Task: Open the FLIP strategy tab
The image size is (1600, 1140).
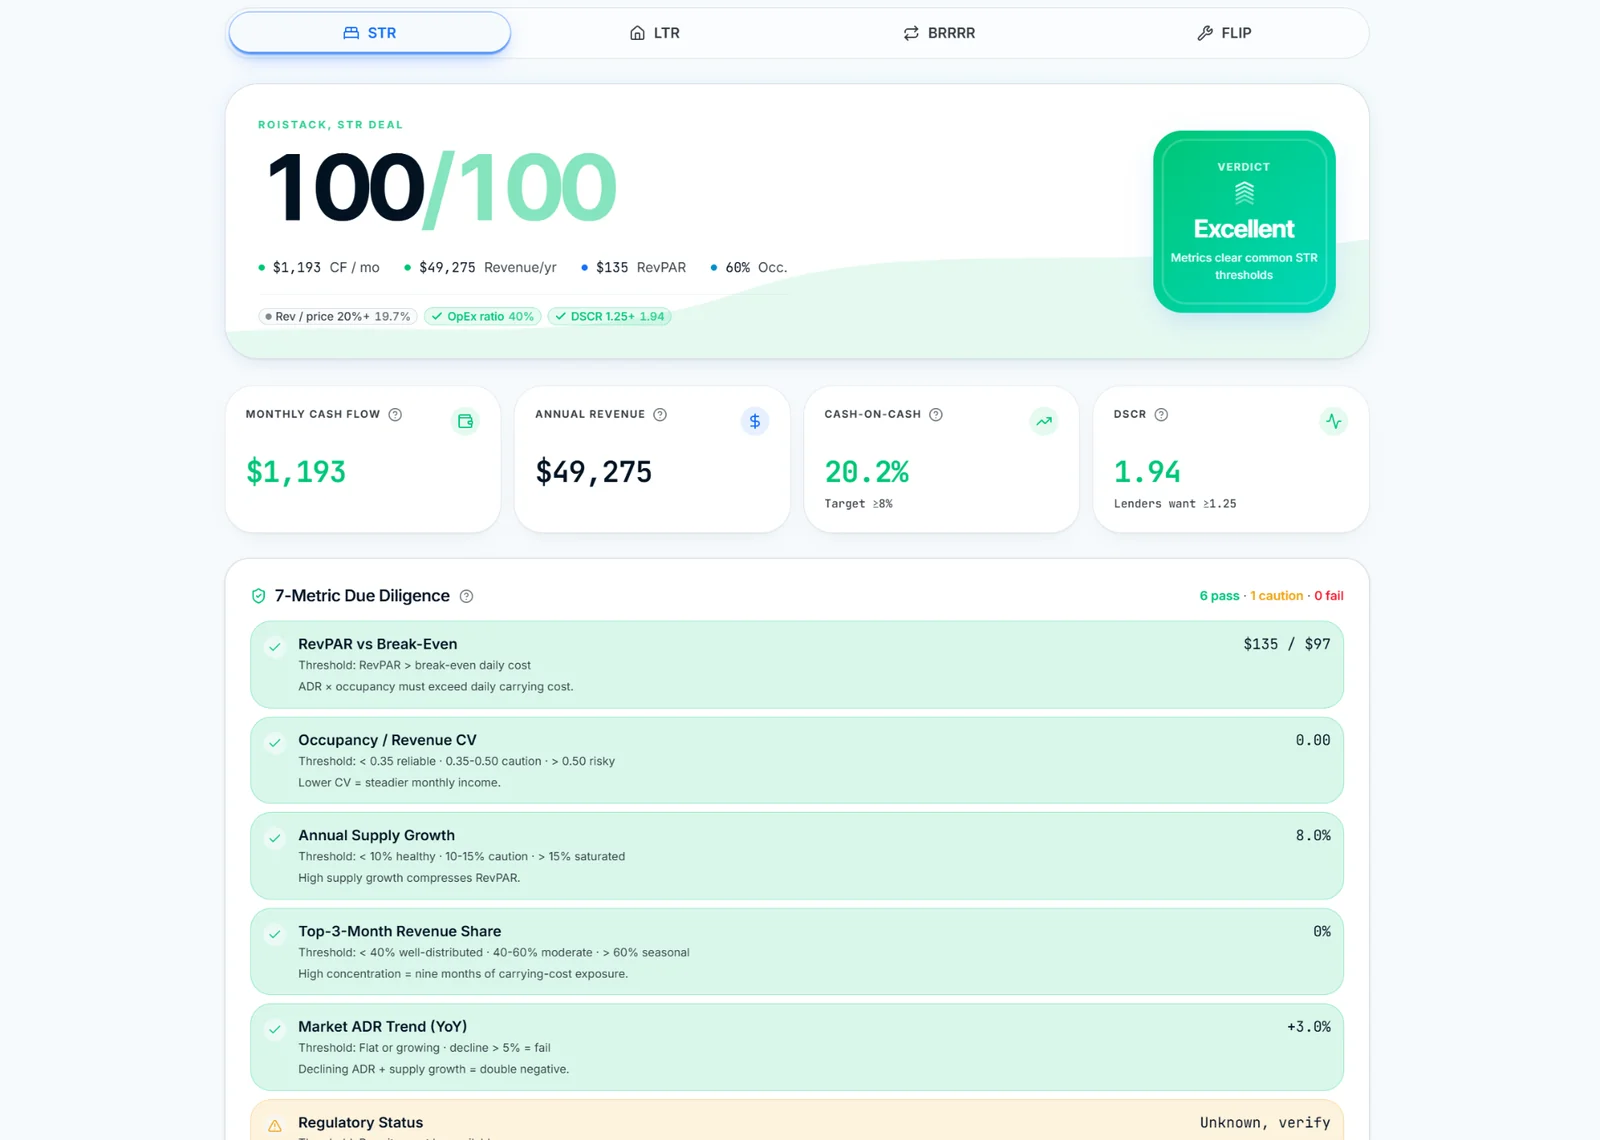Action: [x=1224, y=33]
